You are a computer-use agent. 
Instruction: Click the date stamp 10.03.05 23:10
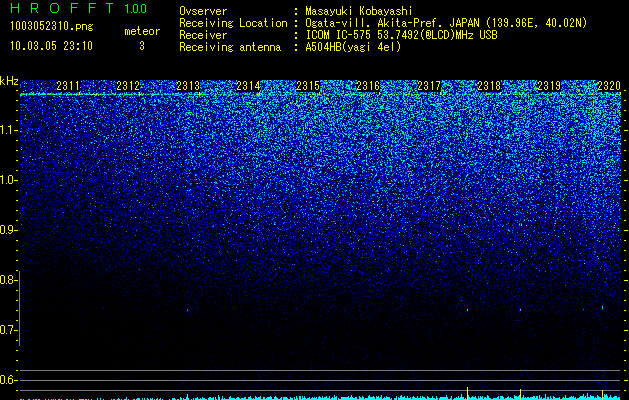51,46
